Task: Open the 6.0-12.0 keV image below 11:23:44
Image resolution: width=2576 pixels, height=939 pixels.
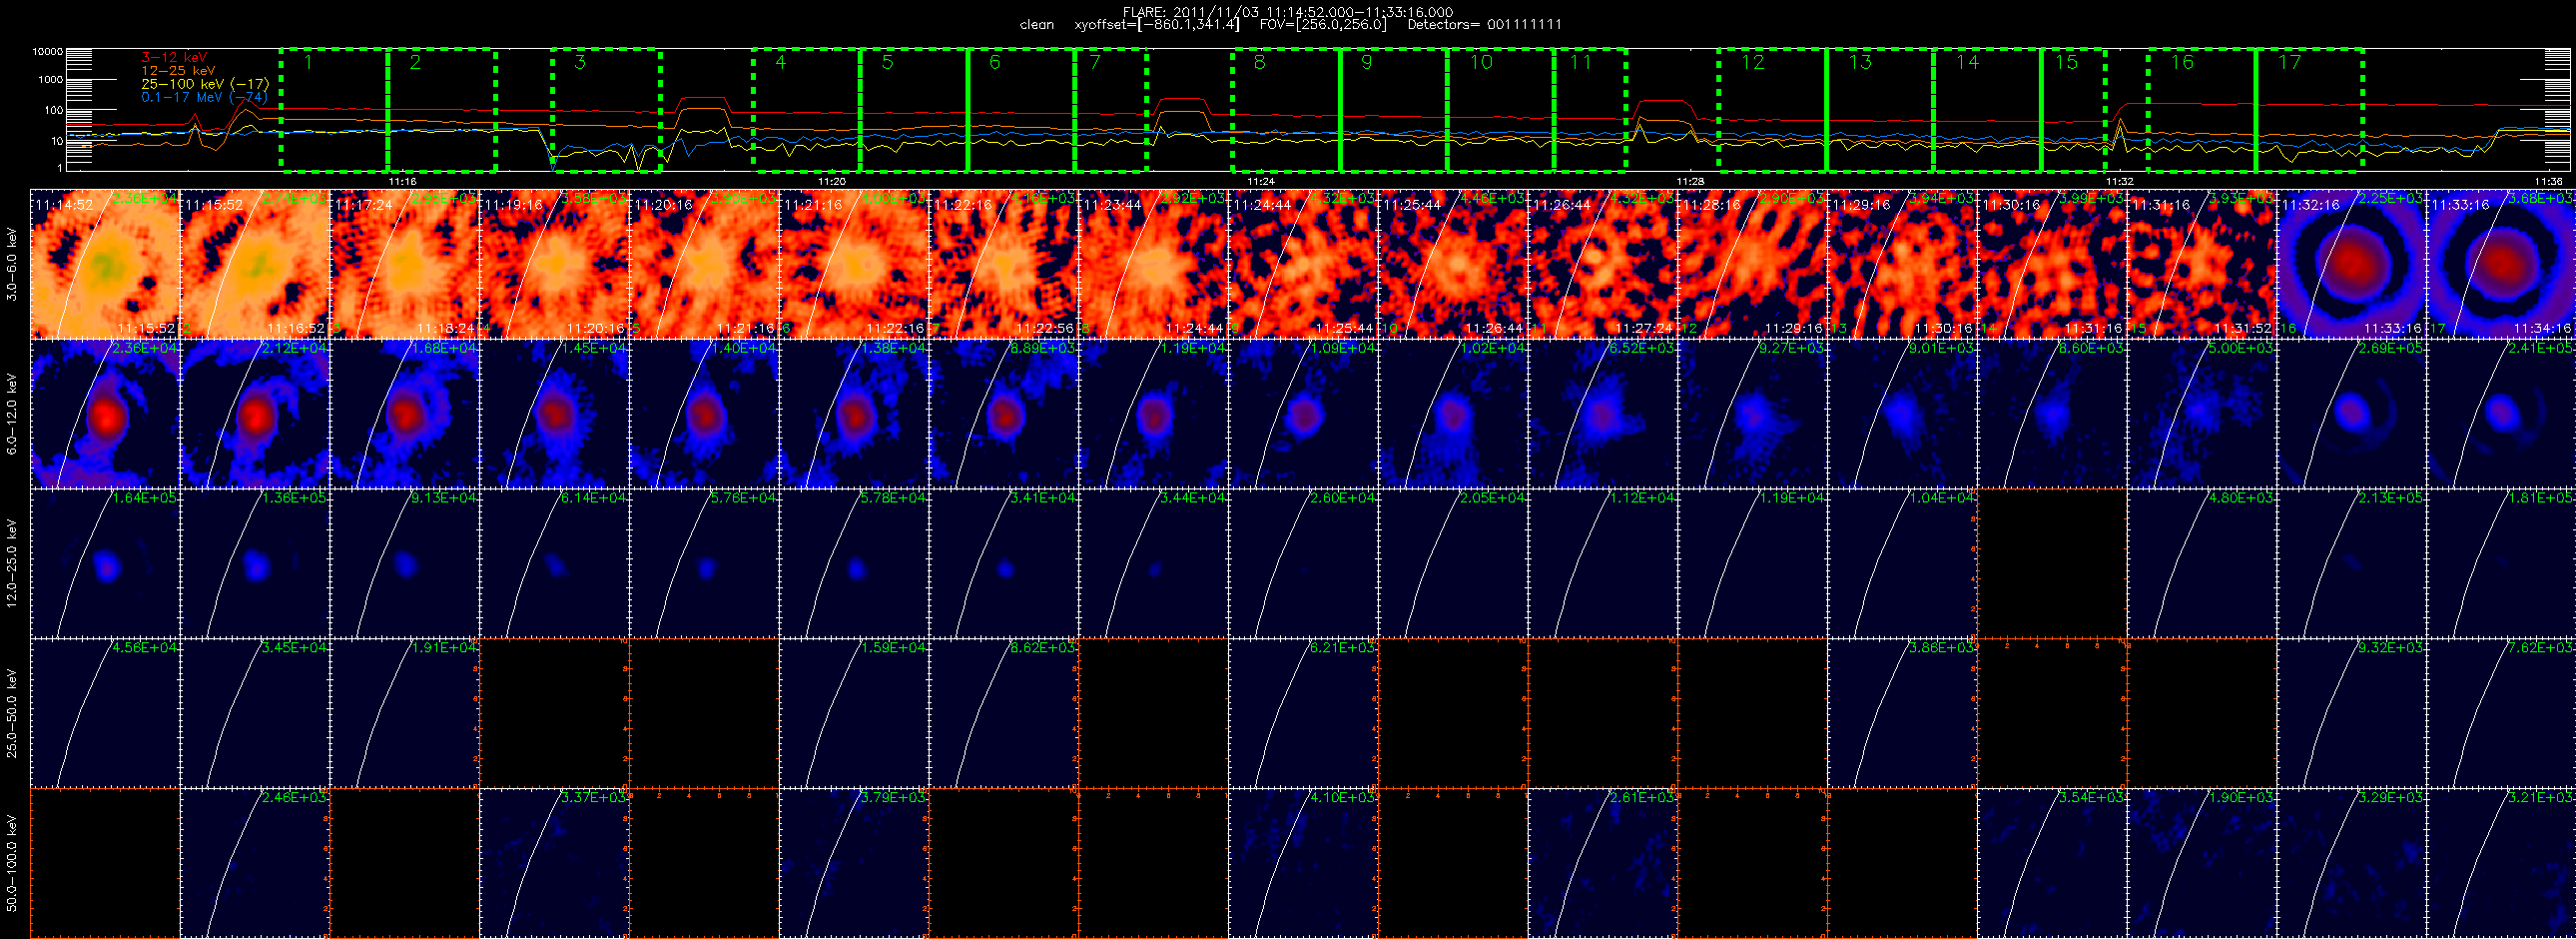Action: pyautogui.click(x=1154, y=414)
